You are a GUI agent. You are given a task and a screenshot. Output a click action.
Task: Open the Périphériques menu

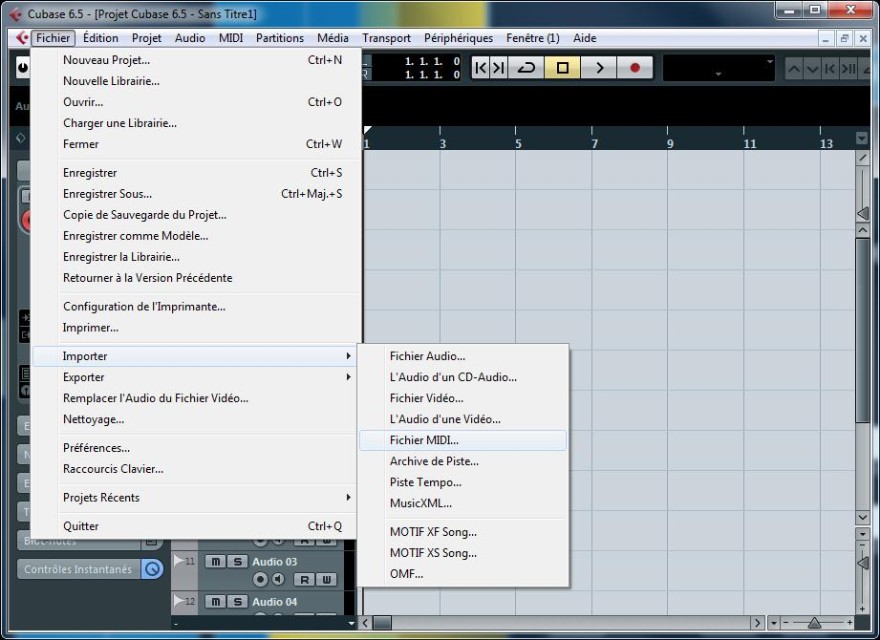click(458, 38)
